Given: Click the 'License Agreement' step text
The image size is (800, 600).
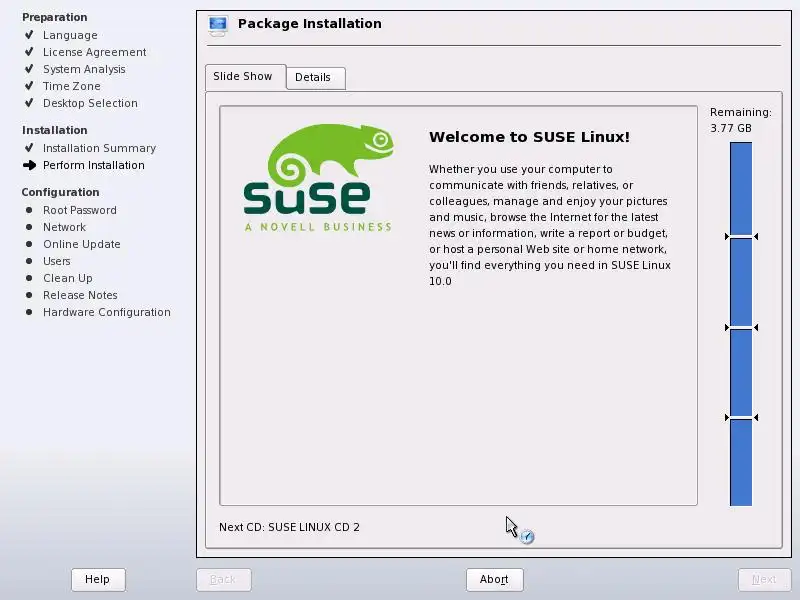Looking at the screenshot, I should click(x=94, y=52).
